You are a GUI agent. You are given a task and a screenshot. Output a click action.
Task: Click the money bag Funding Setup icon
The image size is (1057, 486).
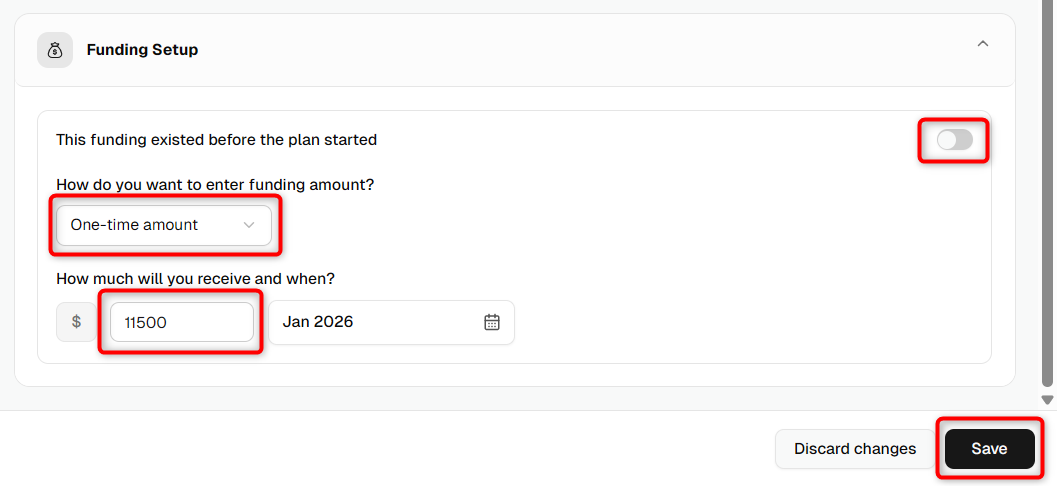point(55,50)
